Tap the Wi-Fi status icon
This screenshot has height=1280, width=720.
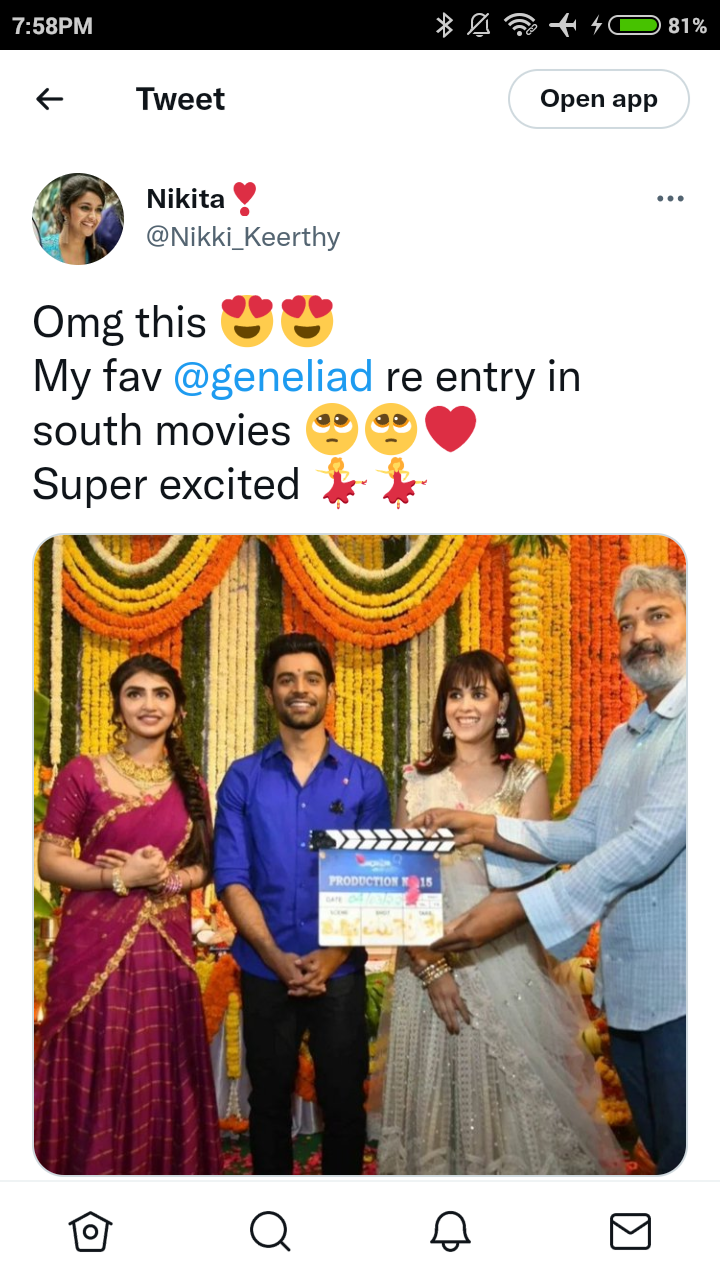521,25
